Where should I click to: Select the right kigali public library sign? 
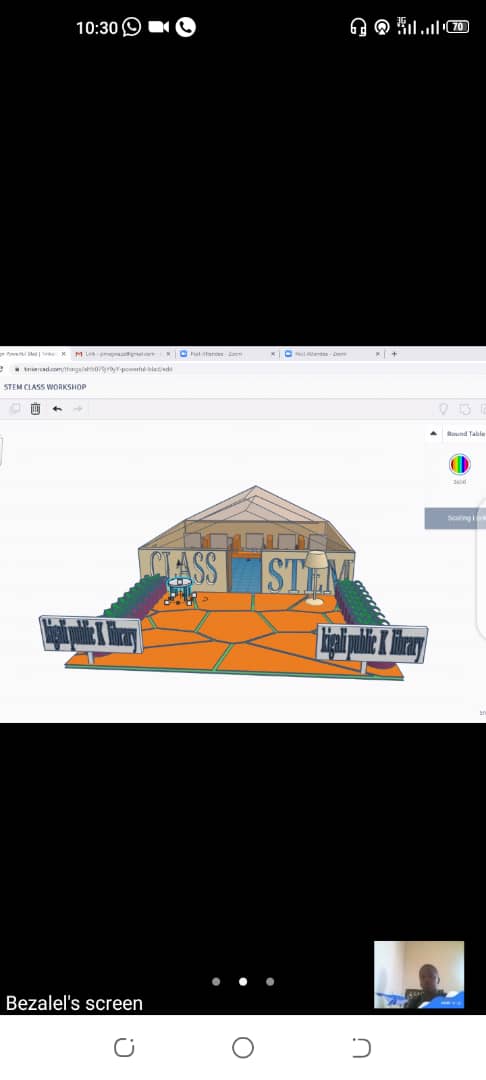pos(372,643)
